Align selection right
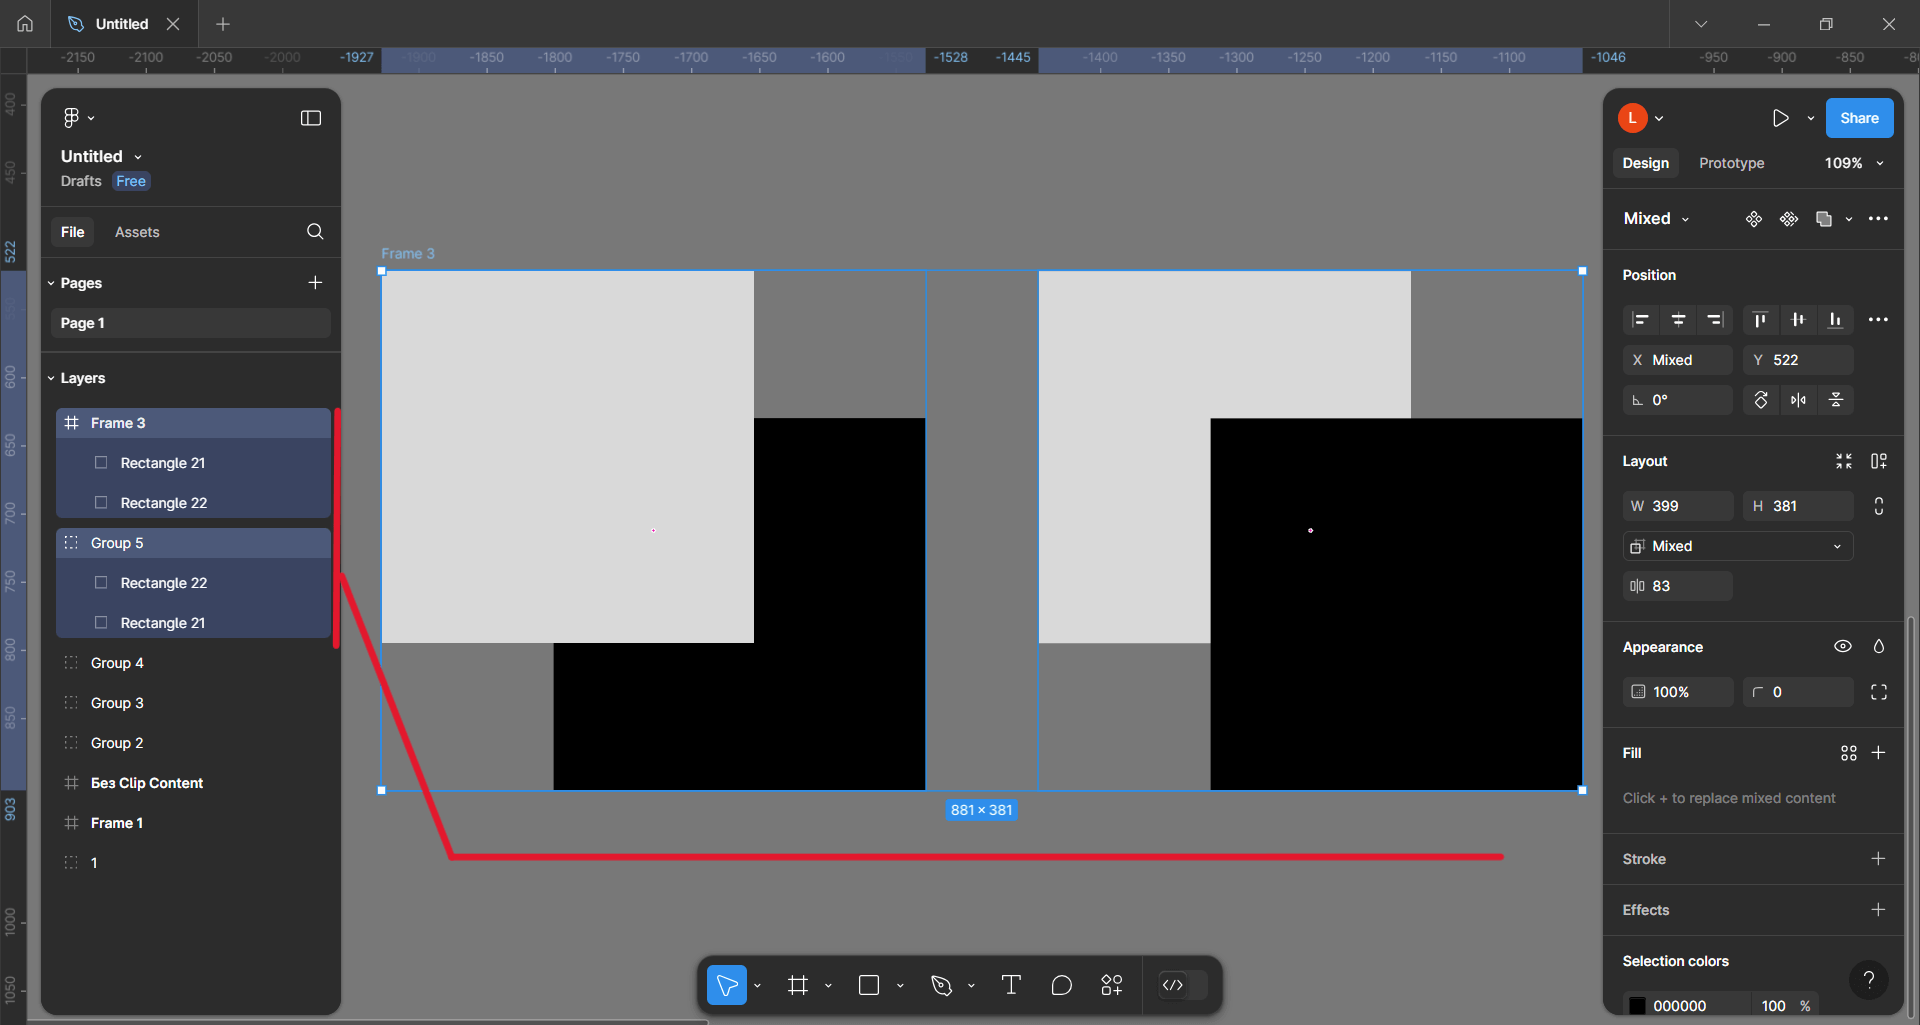 pyautogui.click(x=1715, y=320)
